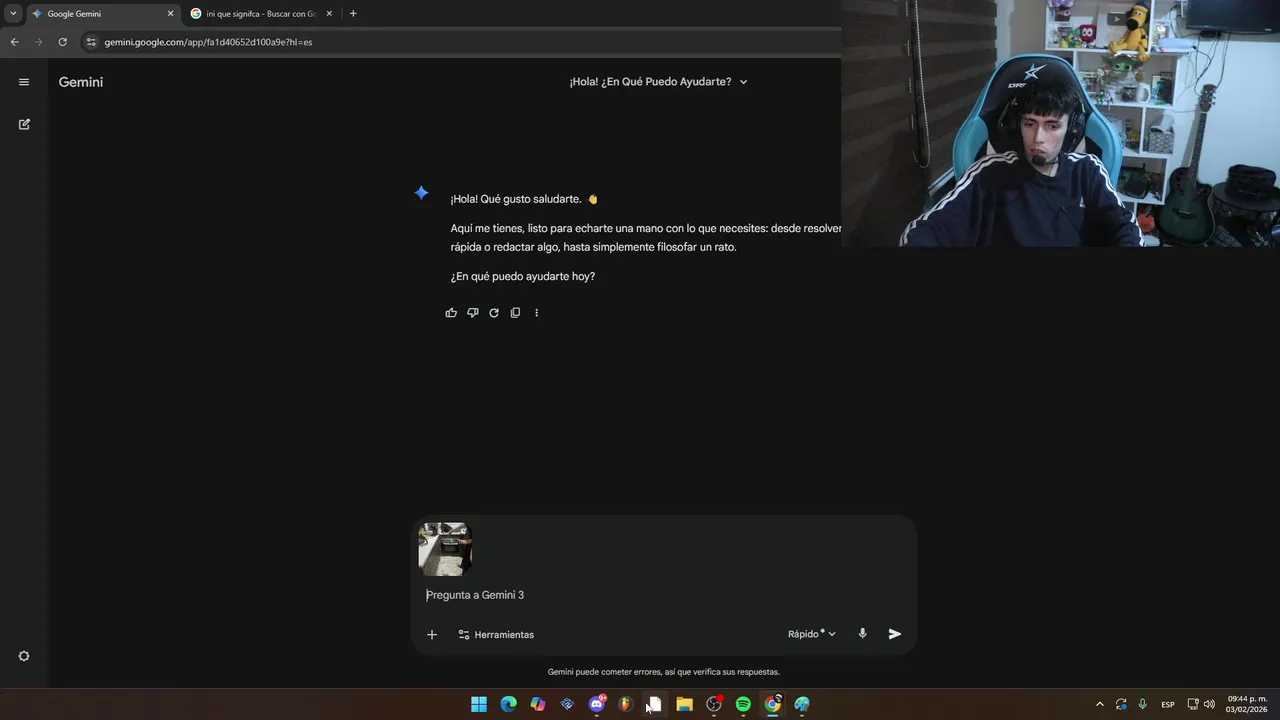Click the Gemini error disclaimer text
The image size is (1280, 720).
click(x=664, y=672)
